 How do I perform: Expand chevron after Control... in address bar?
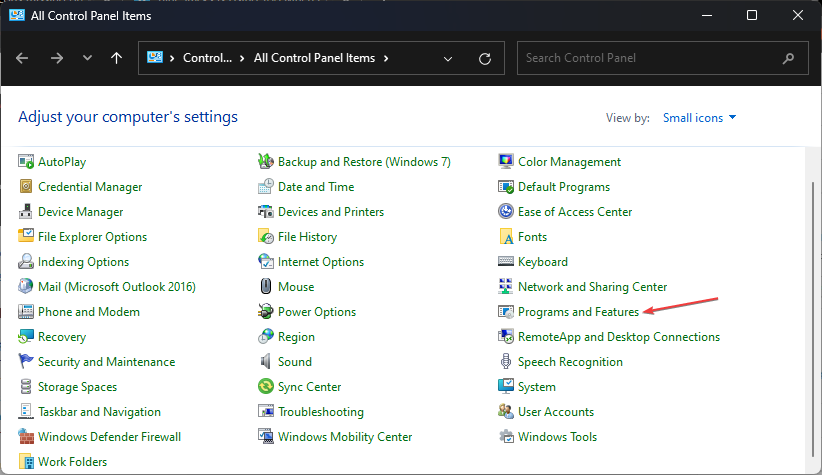(x=242, y=58)
